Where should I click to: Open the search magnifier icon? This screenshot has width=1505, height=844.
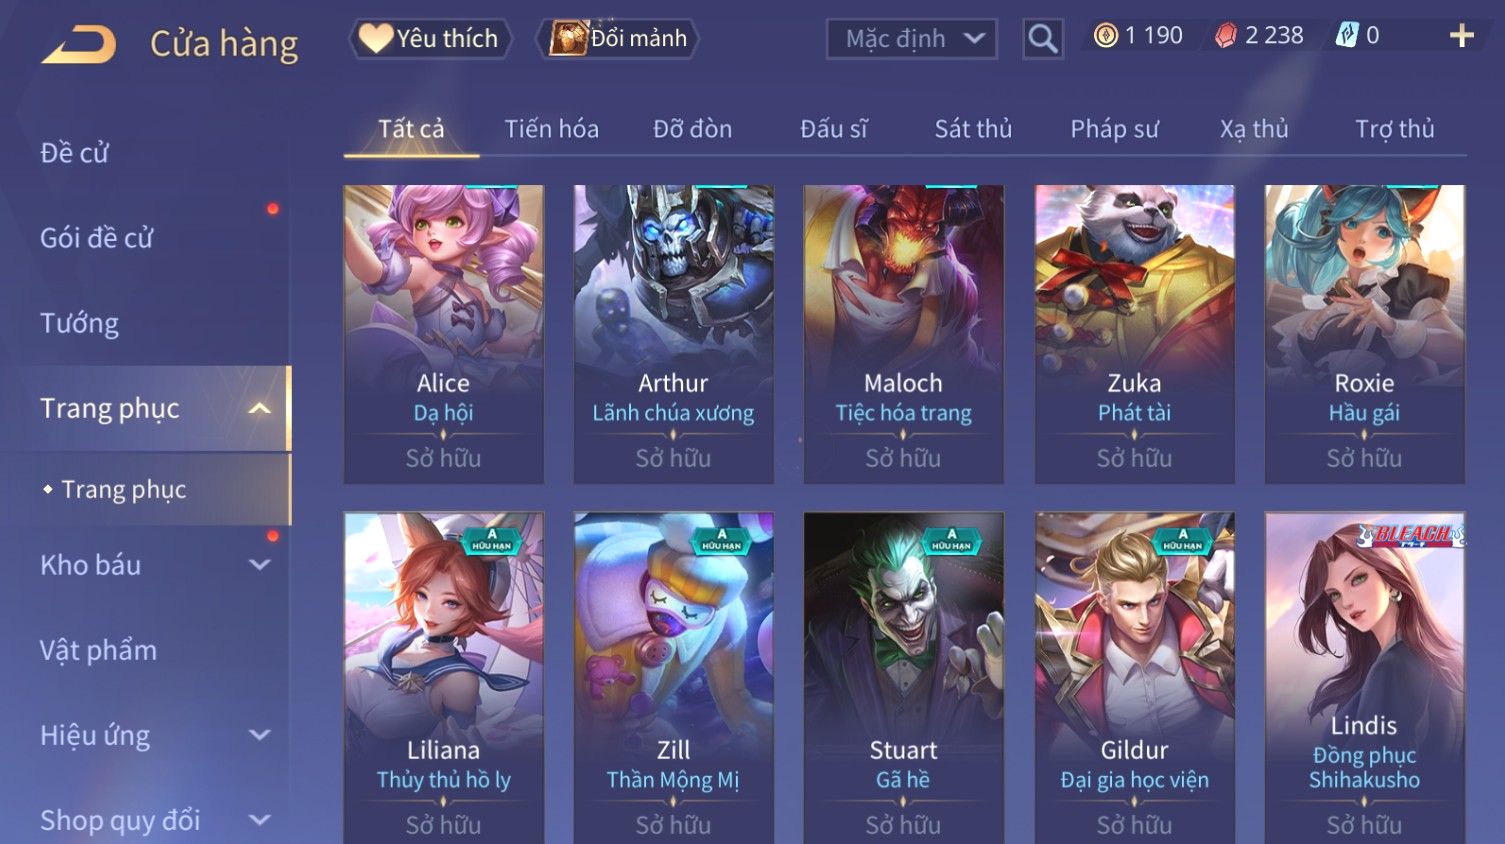1042,39
